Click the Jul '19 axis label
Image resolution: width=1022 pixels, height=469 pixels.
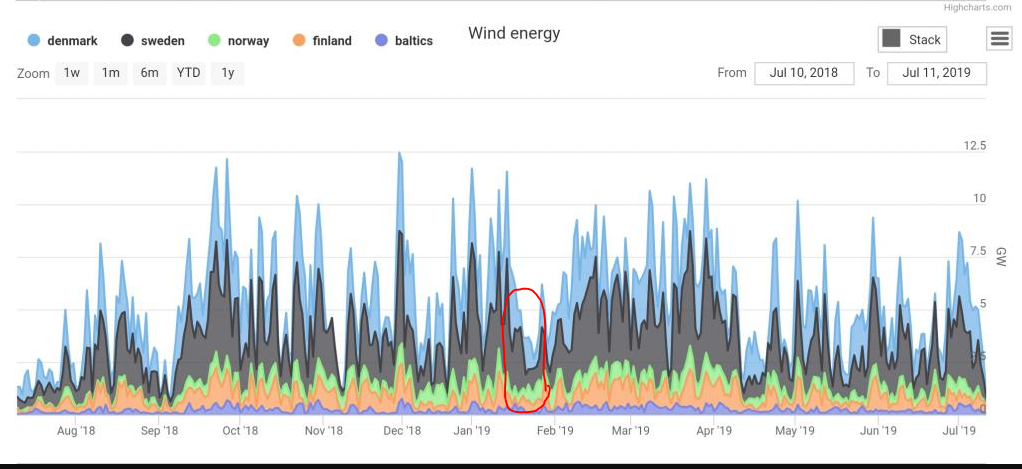(x=959, y=431)
